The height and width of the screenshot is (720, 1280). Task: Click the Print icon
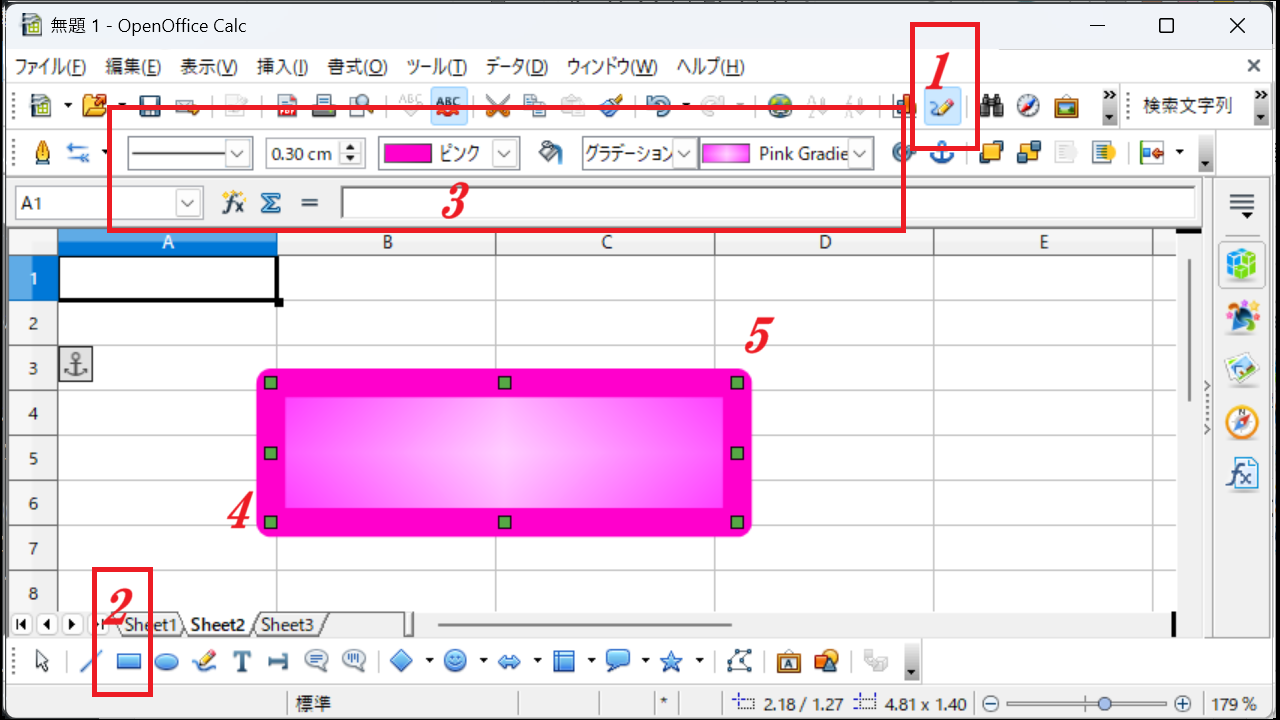pos(324,105)
